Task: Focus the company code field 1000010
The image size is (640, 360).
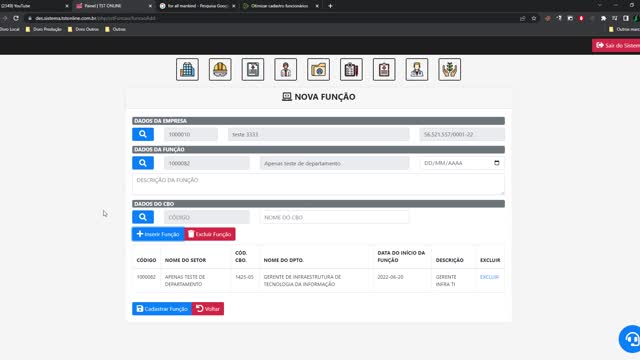Action: click(x=191, y=134)
